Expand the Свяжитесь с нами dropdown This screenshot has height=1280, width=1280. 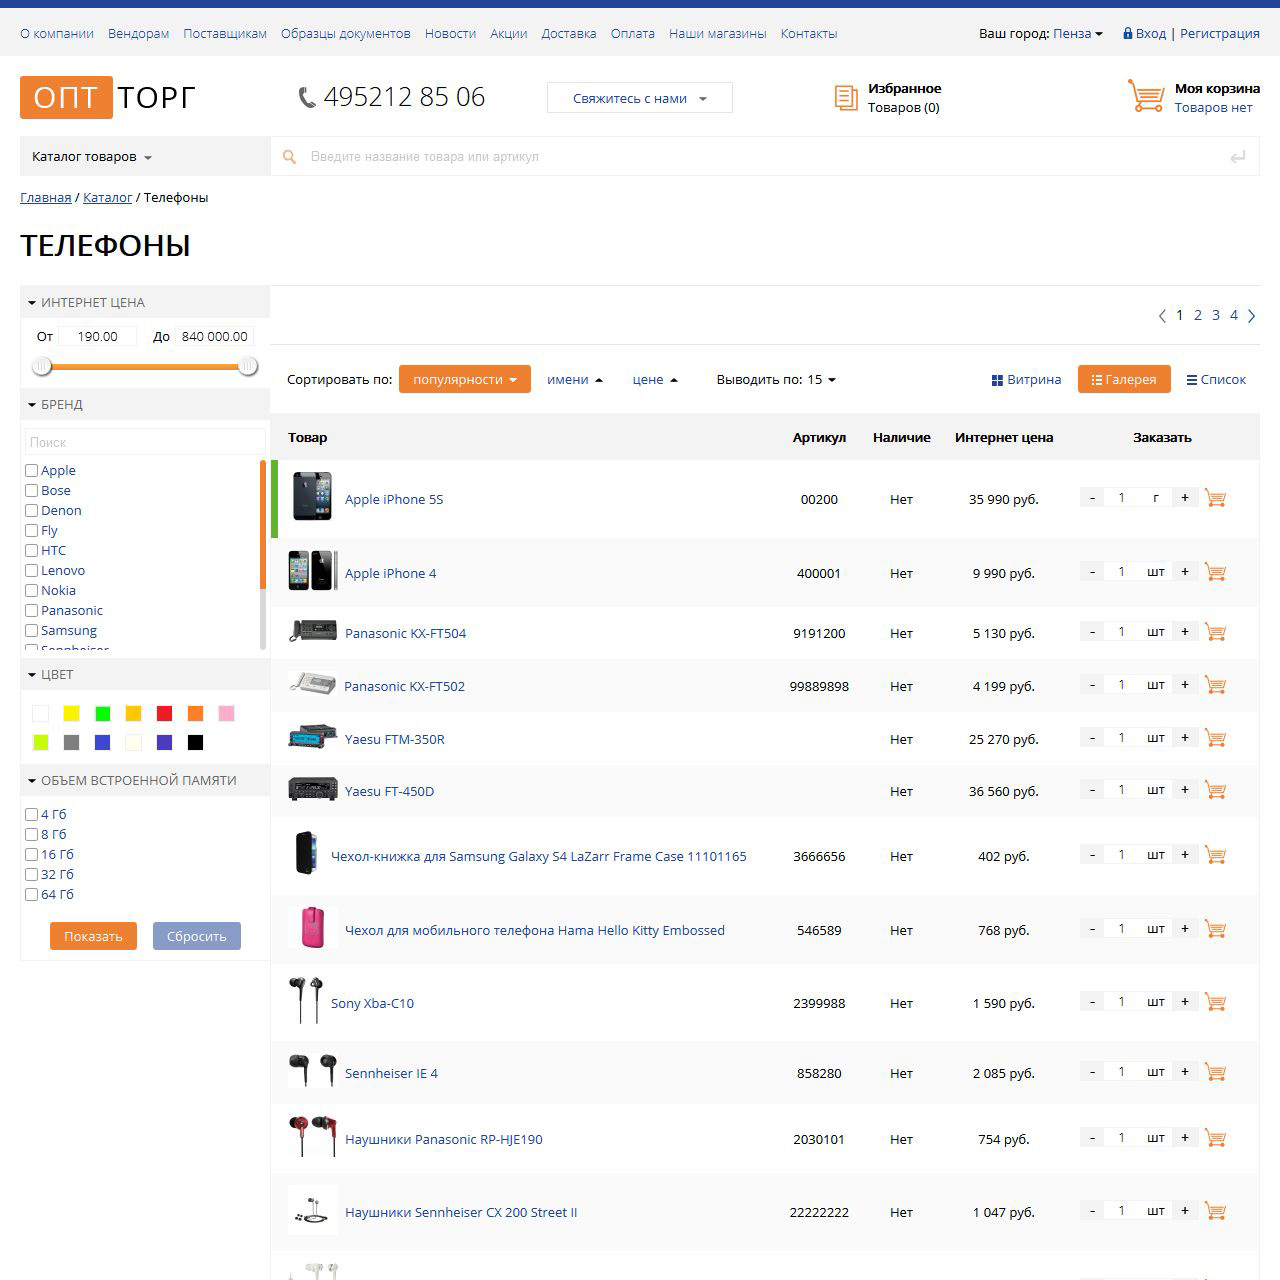tap(639, 98)
